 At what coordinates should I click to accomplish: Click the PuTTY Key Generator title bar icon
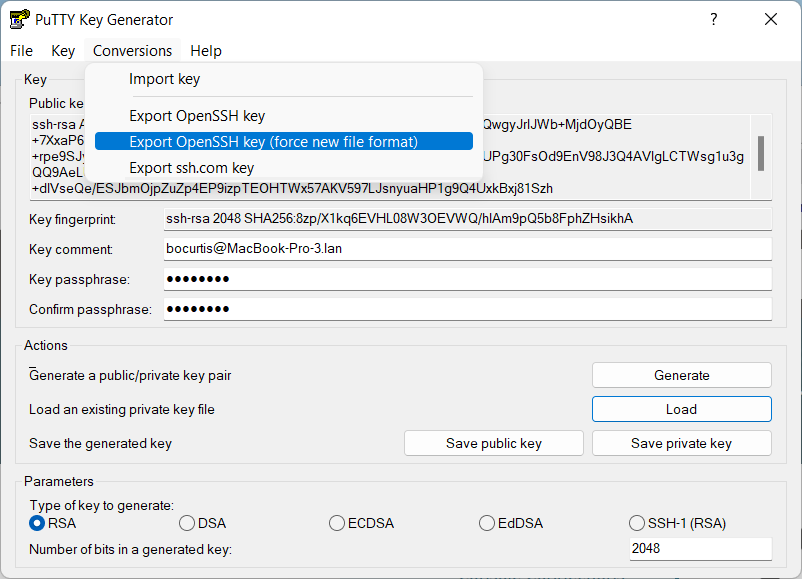tap(19, 19)
